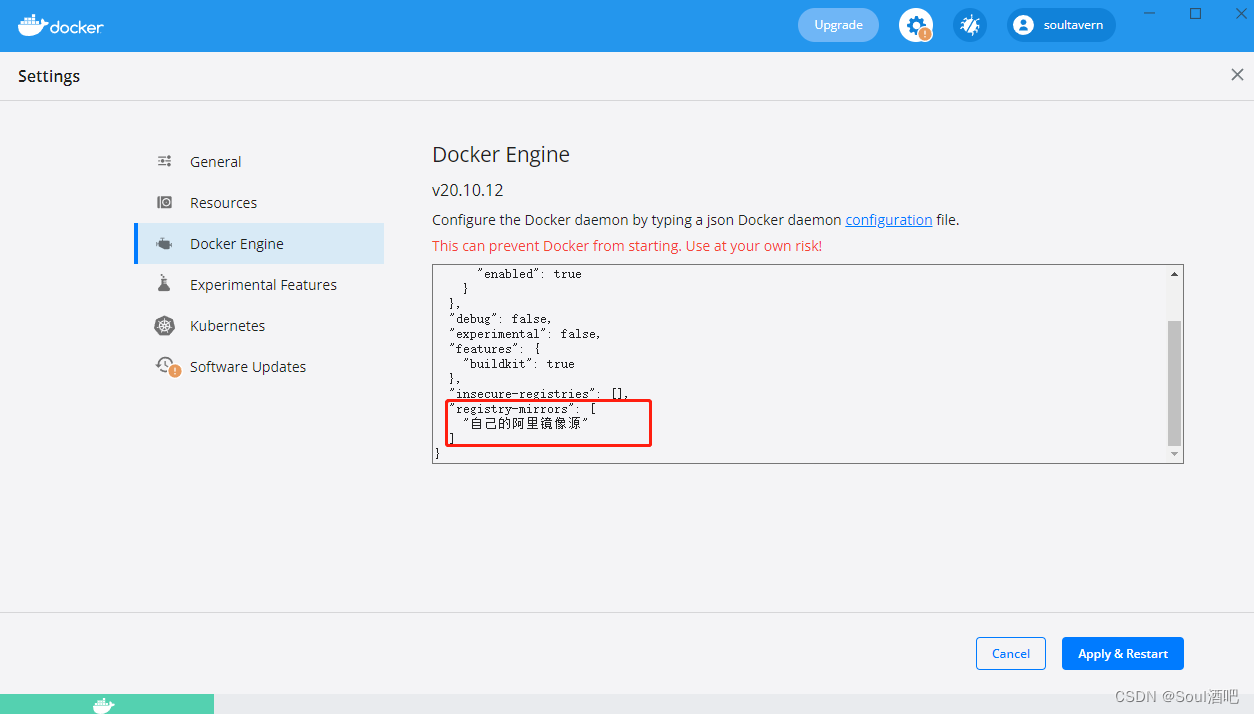Open the soultavern account menu
This screenshot has height=714, width=1254.
(x=1061, y=25)
